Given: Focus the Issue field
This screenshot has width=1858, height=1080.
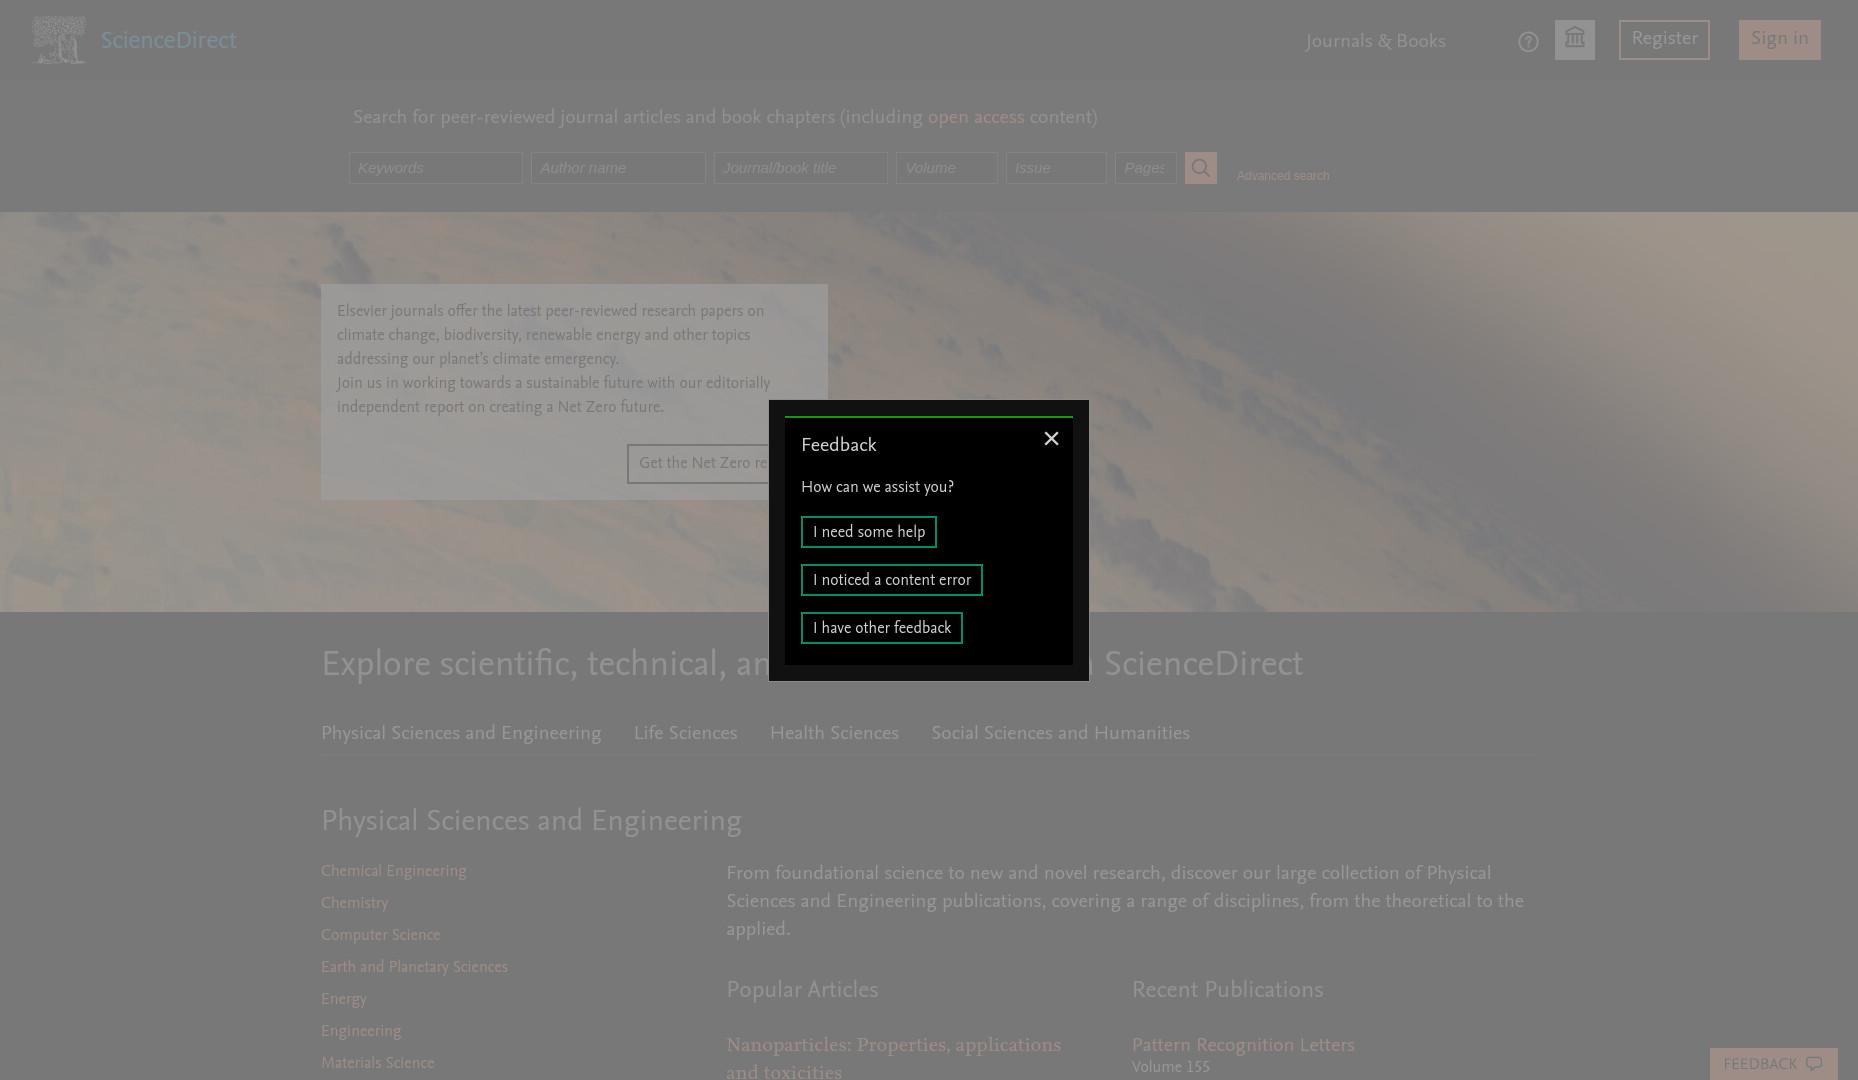Looking at the screenshot, I should (x=1056, y=168).
